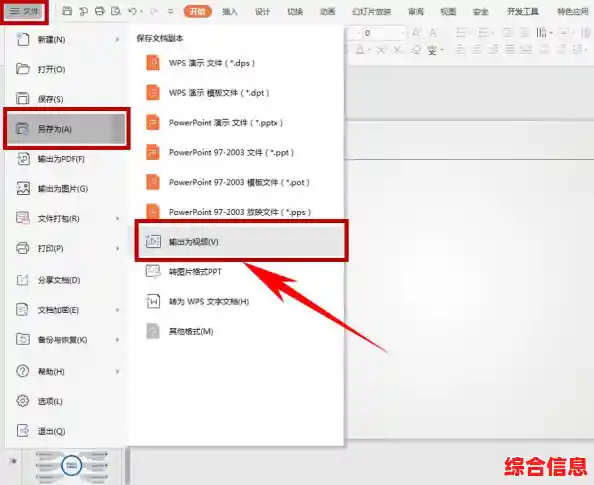This screenshot has height=485, width=594.
Task: Select 文件打包(R) in file menu
Action: [67, 219]
